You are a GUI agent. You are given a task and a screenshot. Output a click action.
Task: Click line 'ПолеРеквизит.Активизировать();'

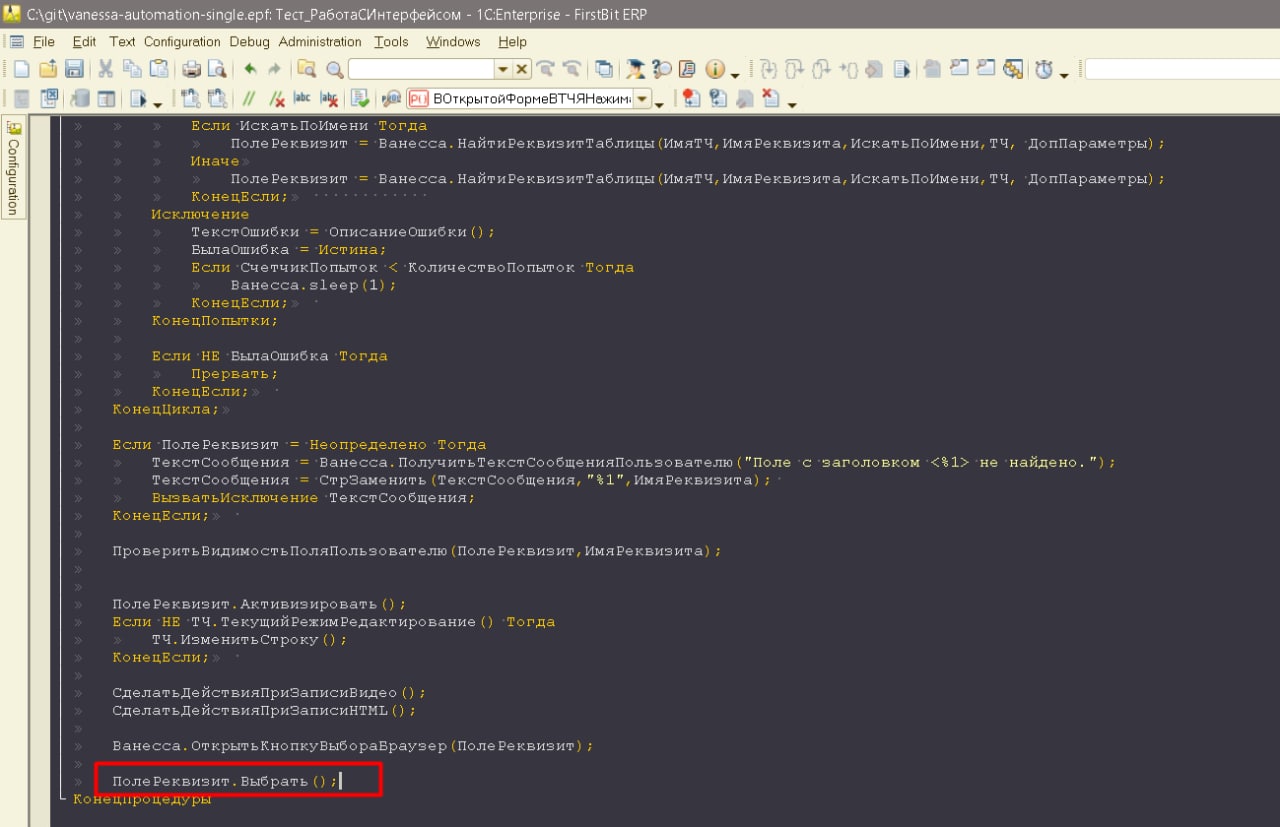pos(260,604)
